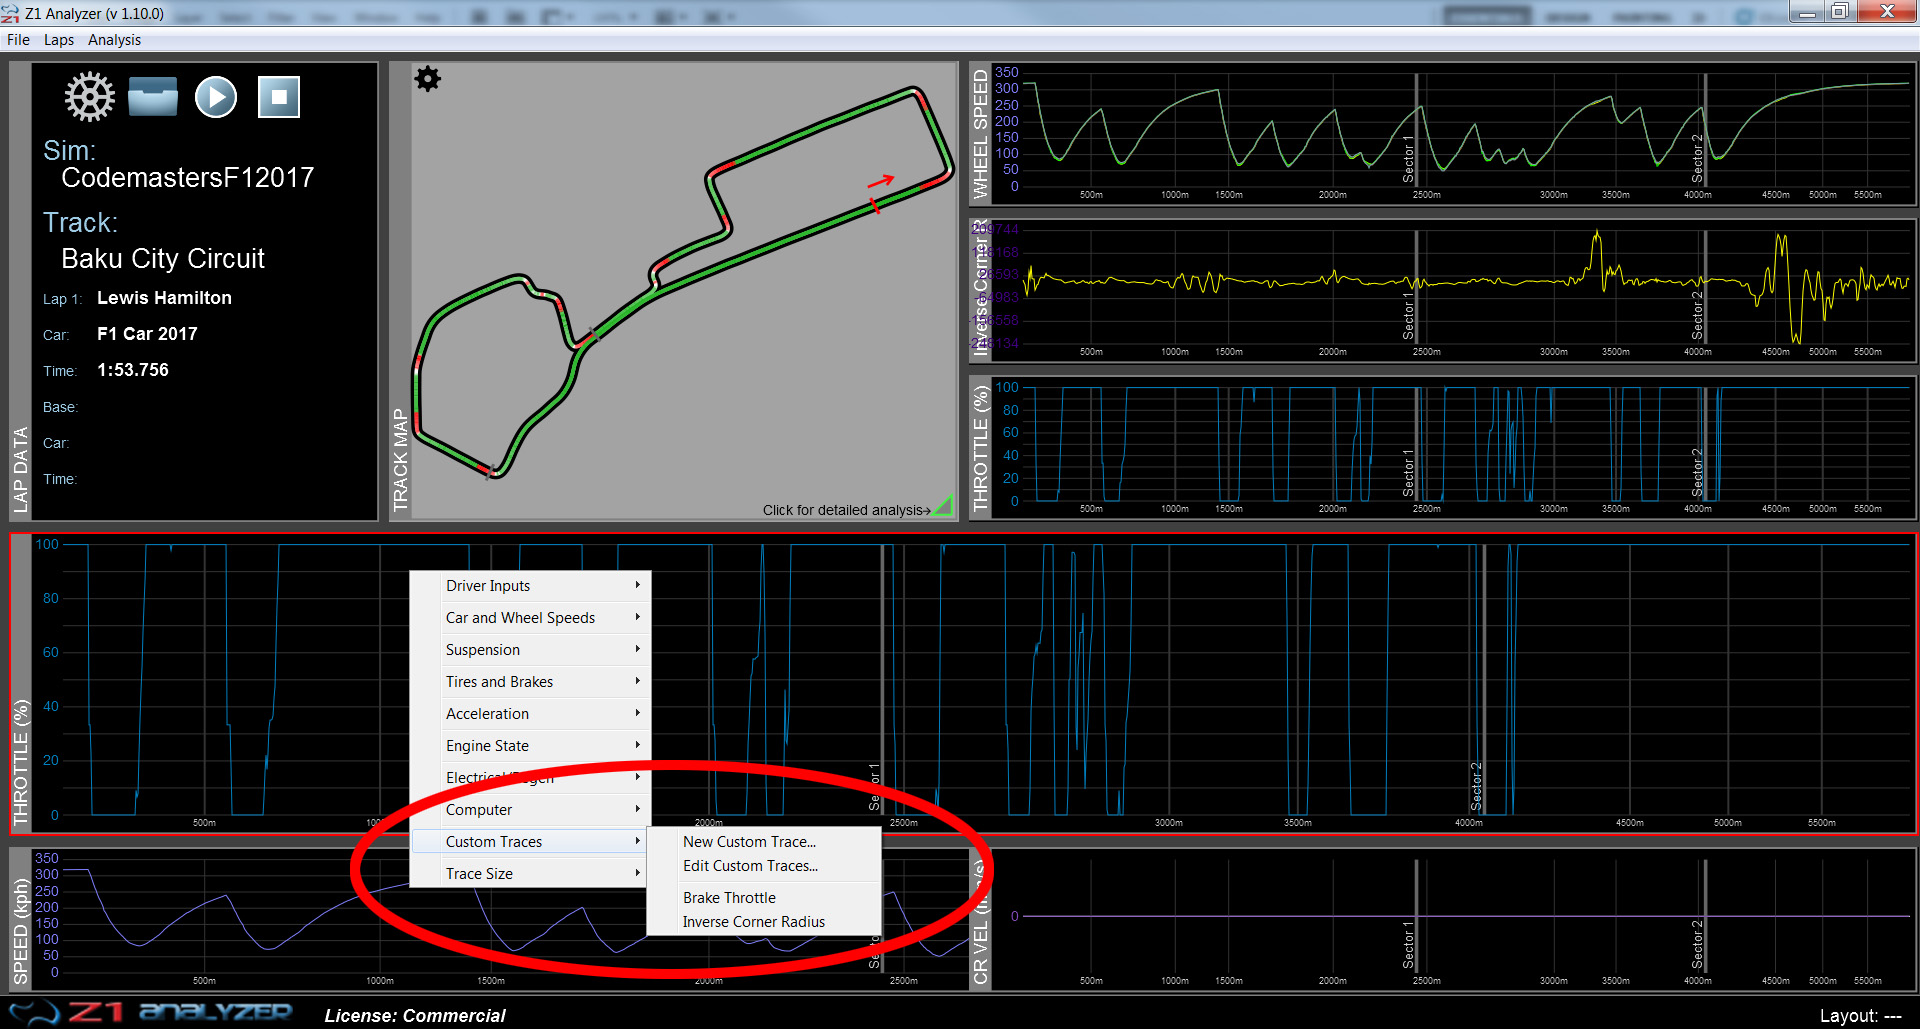Choose Edit Custom Traces...
Screen dimensions: 1920x1029
(x=764, y=866)
